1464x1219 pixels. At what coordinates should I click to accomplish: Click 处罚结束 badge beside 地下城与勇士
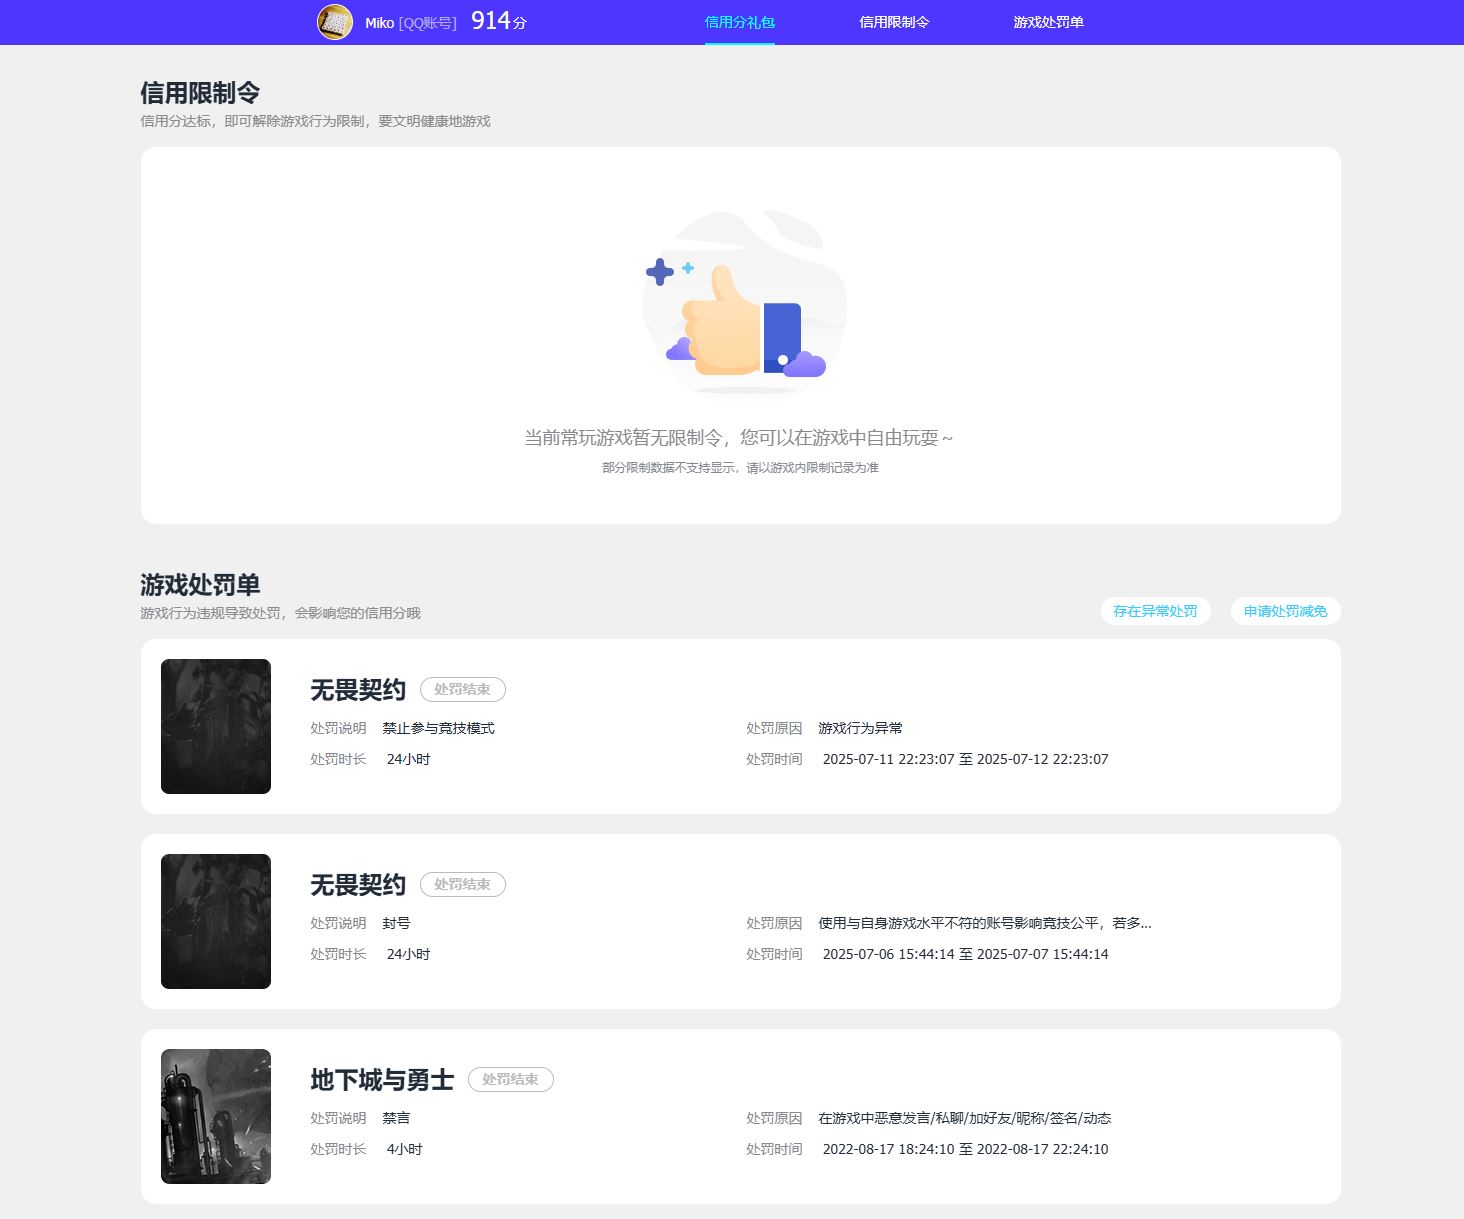(510, 1079)
